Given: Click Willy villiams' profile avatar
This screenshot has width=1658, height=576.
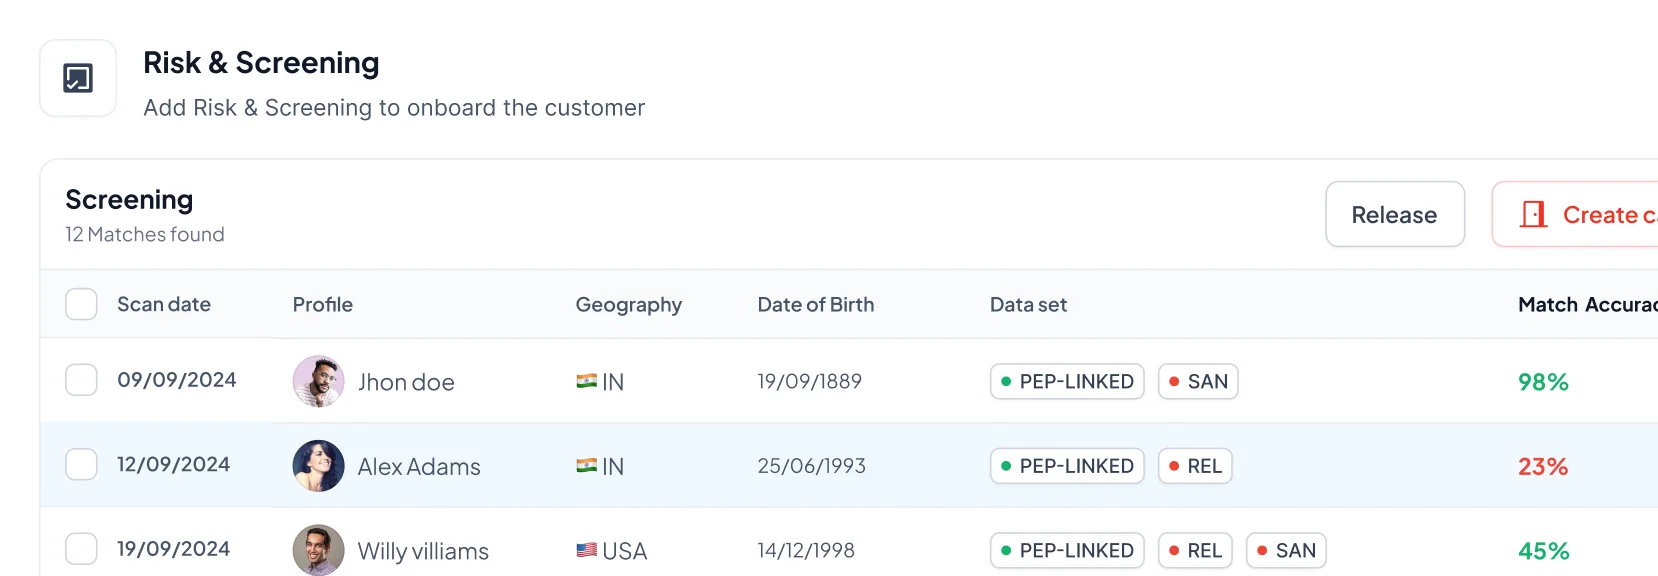Looking at the screenshot, I should tap(318, 550).
